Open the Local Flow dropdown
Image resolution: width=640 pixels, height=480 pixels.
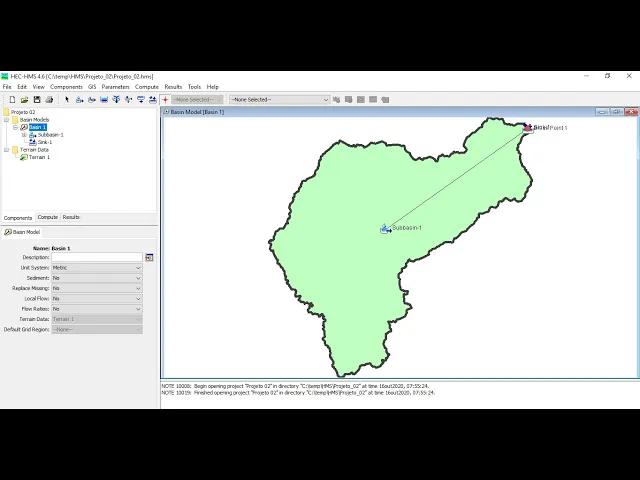pyautogui.click(x=97, y=299)
